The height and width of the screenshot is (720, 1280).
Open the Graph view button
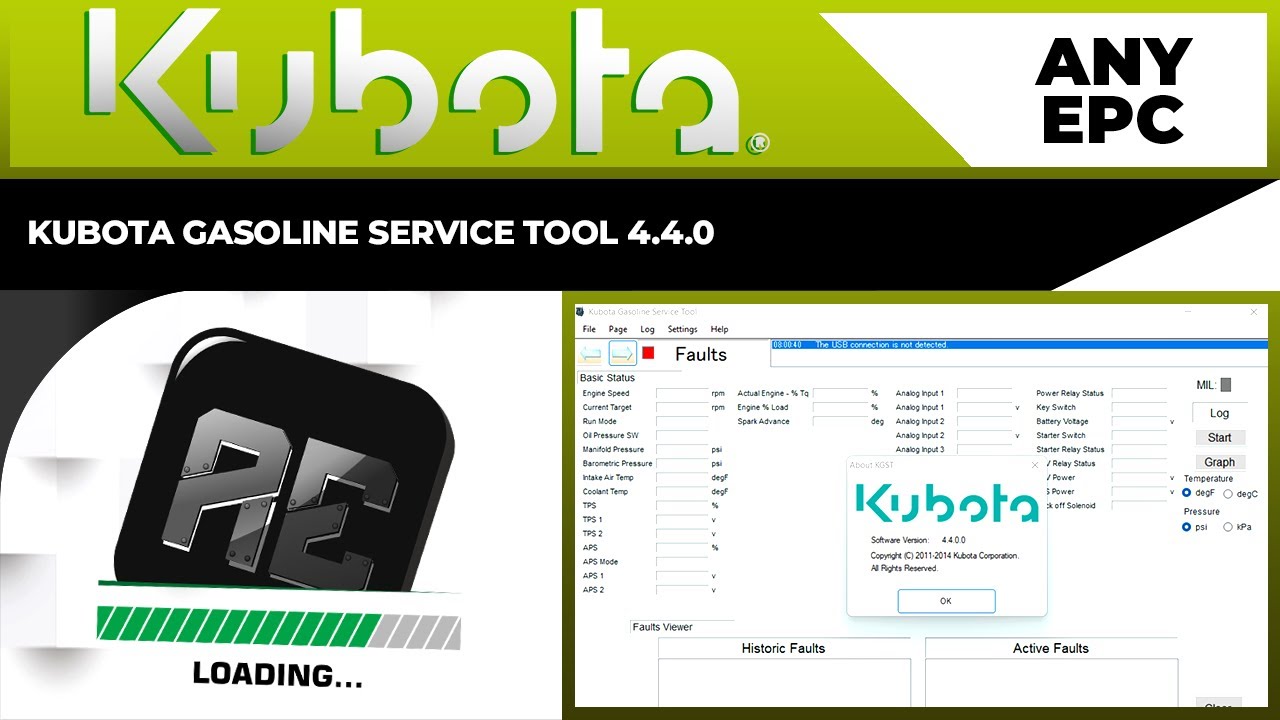tap(1219, 462)
